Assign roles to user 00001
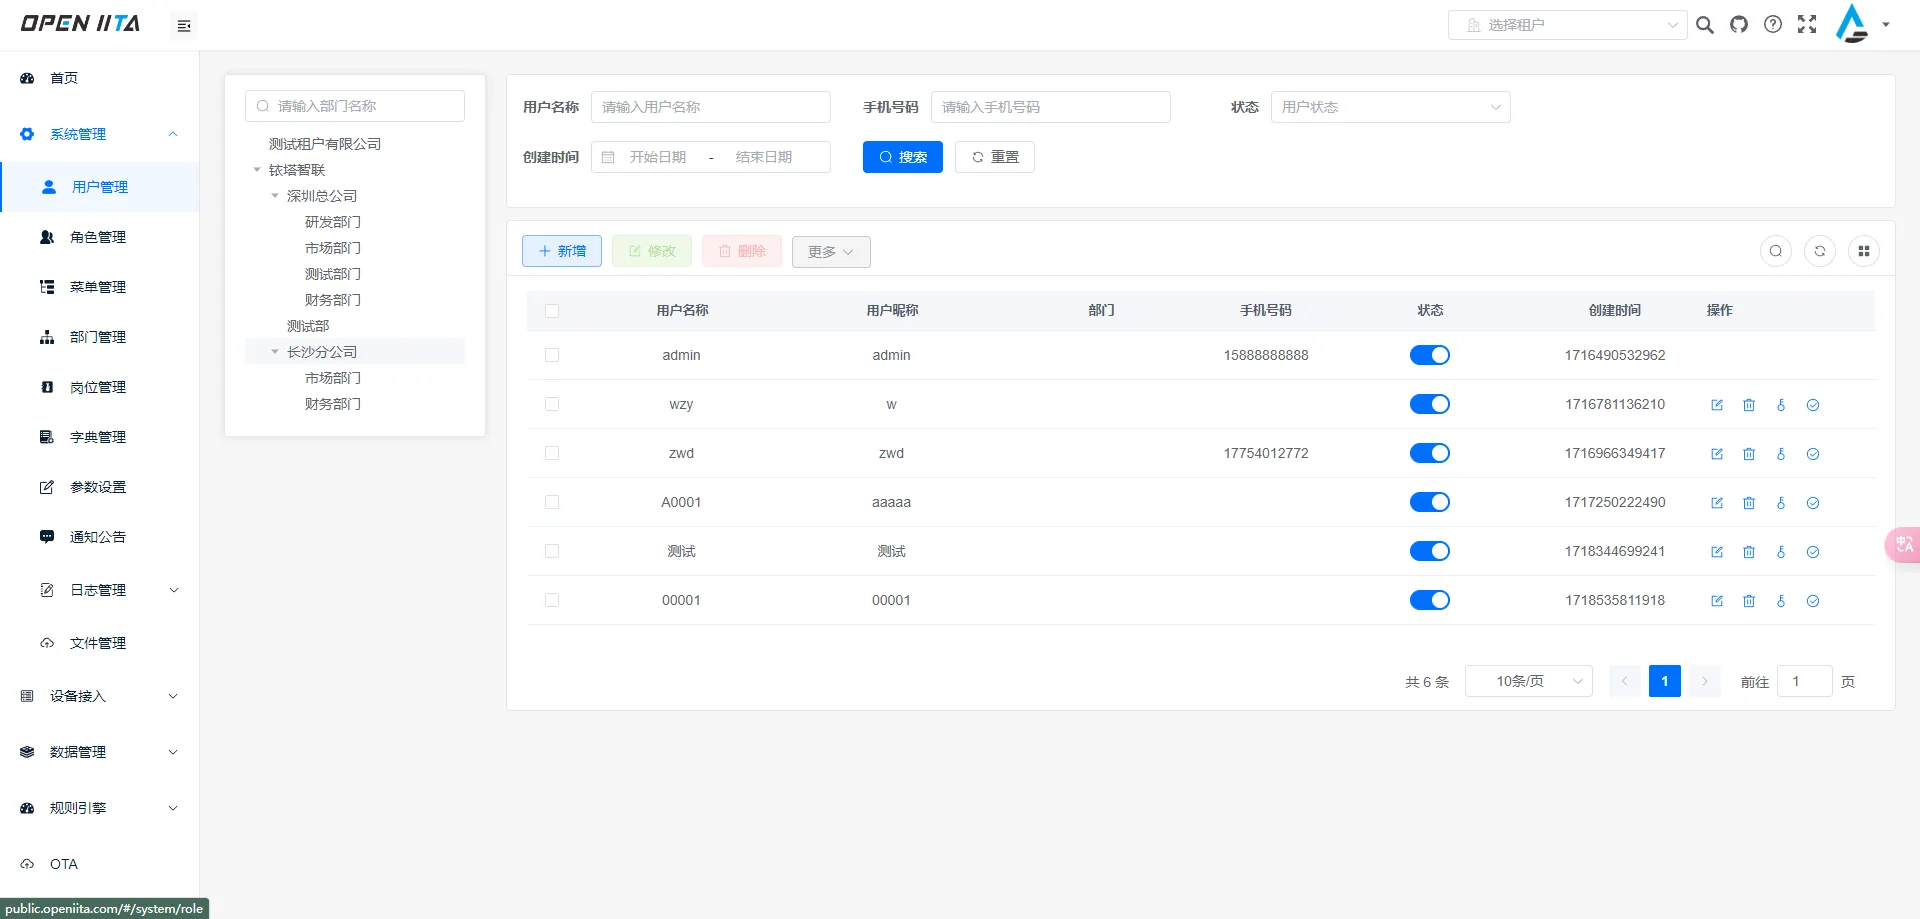 click(x=1813, y=601)
